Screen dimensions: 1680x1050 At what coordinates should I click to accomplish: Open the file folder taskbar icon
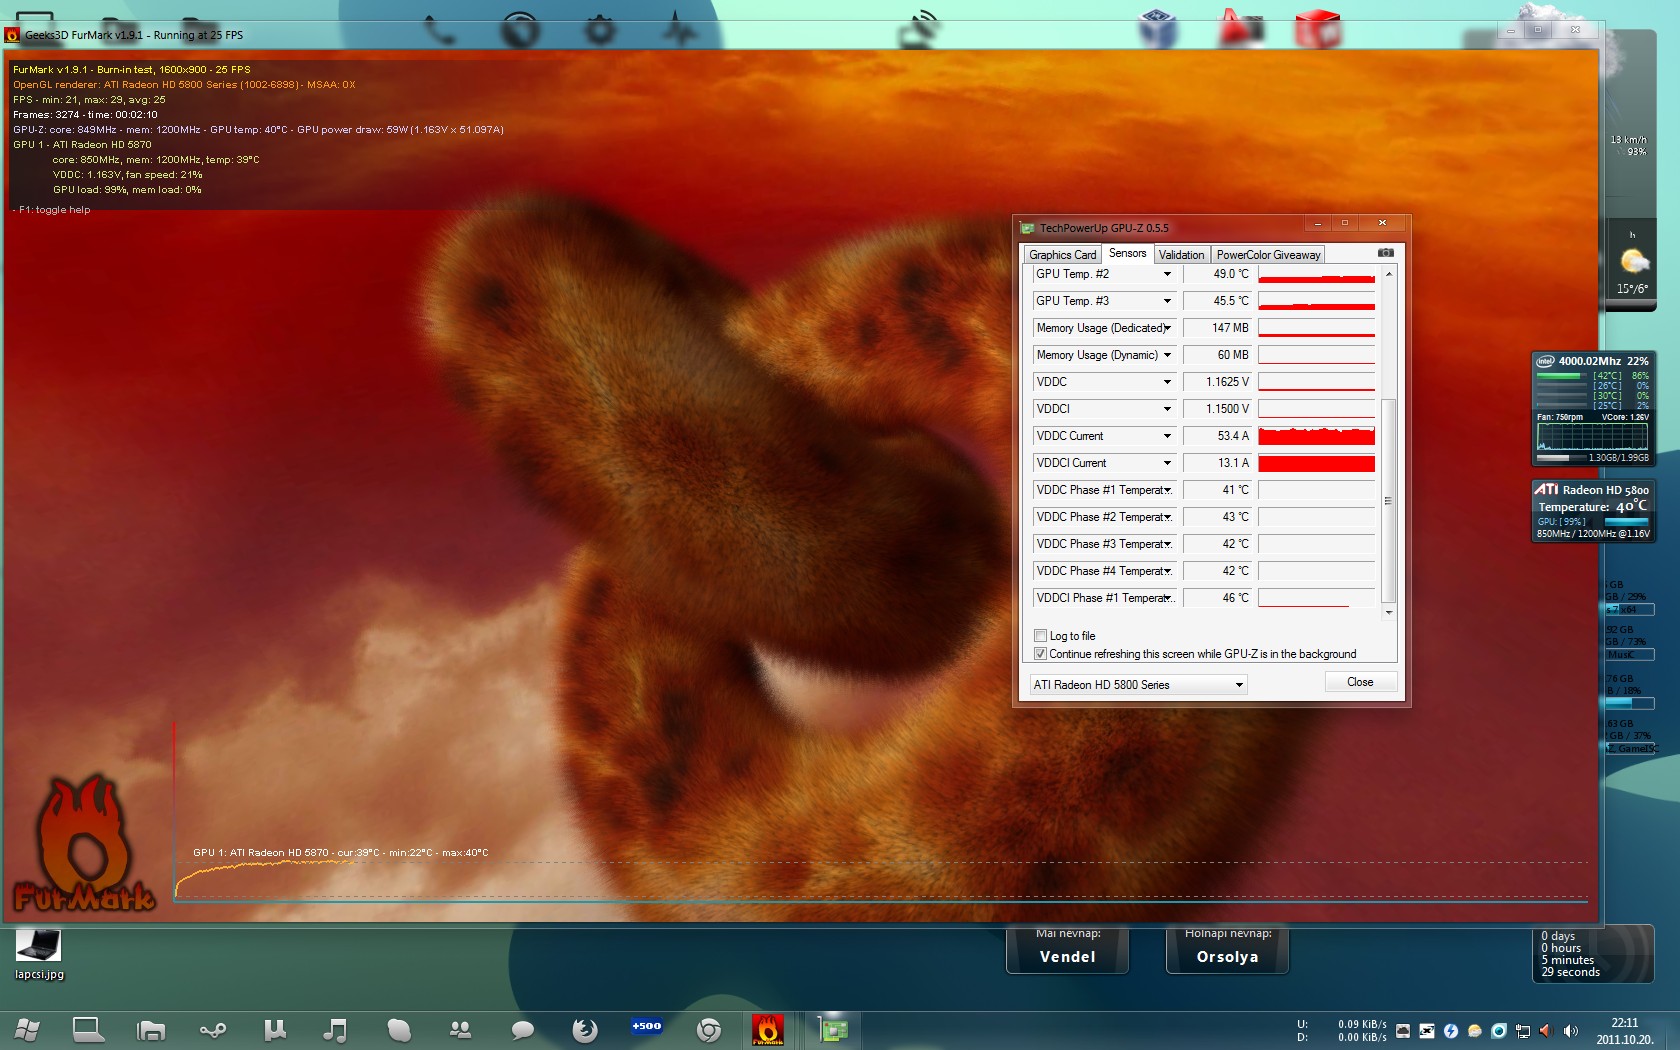pos(151,1029)
